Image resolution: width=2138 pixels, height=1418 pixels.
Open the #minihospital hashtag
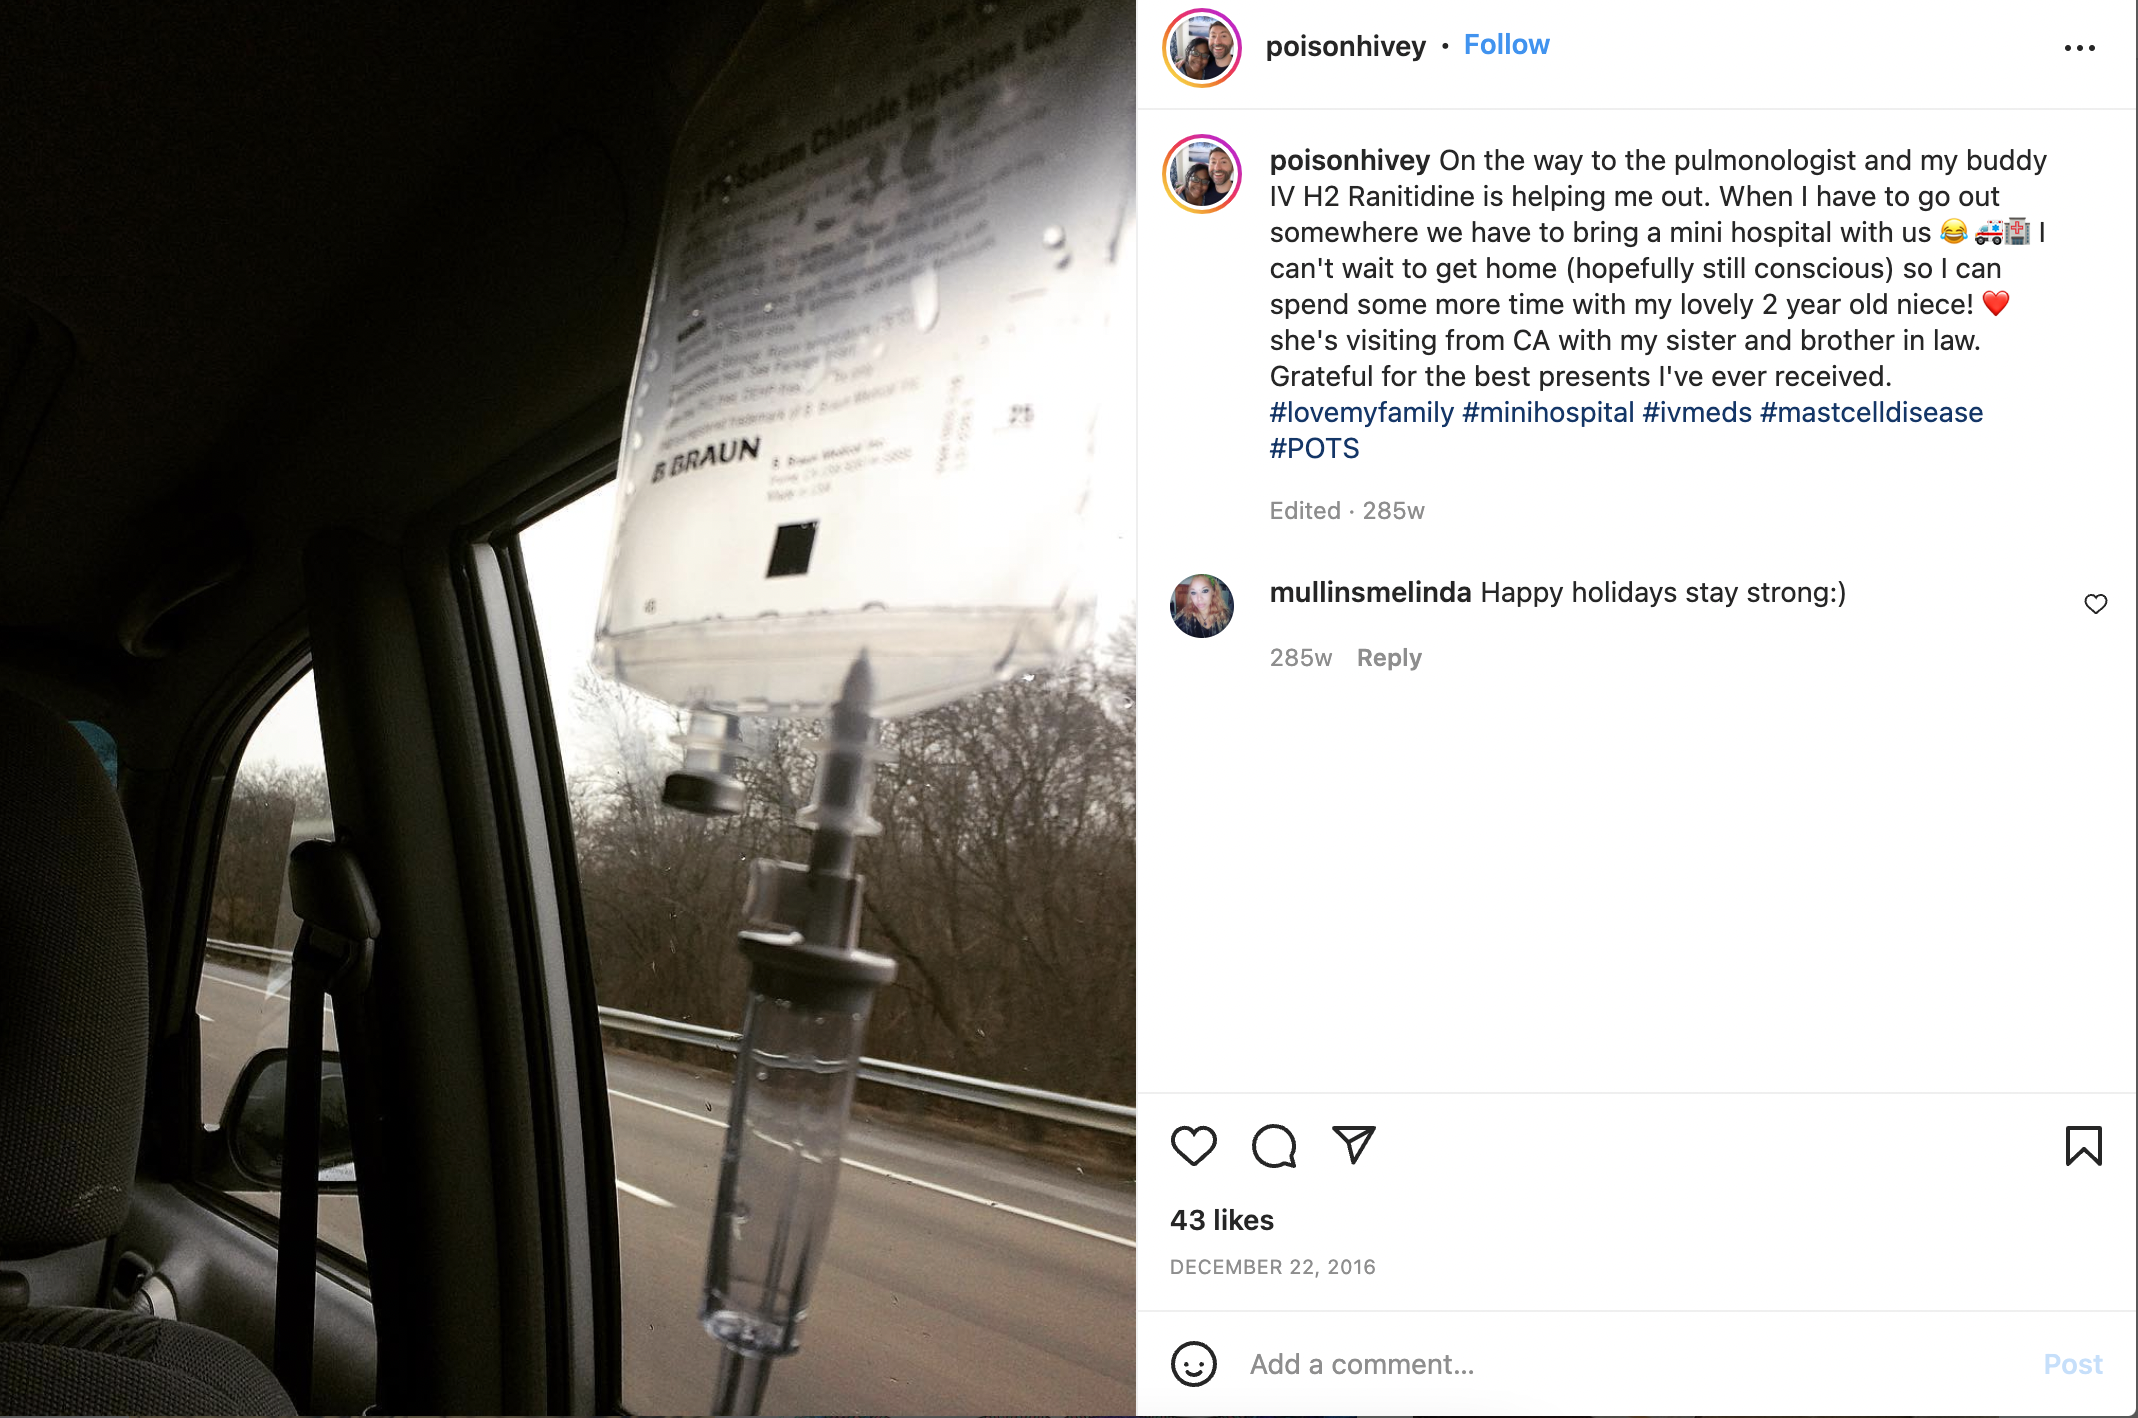[1548, 412]
